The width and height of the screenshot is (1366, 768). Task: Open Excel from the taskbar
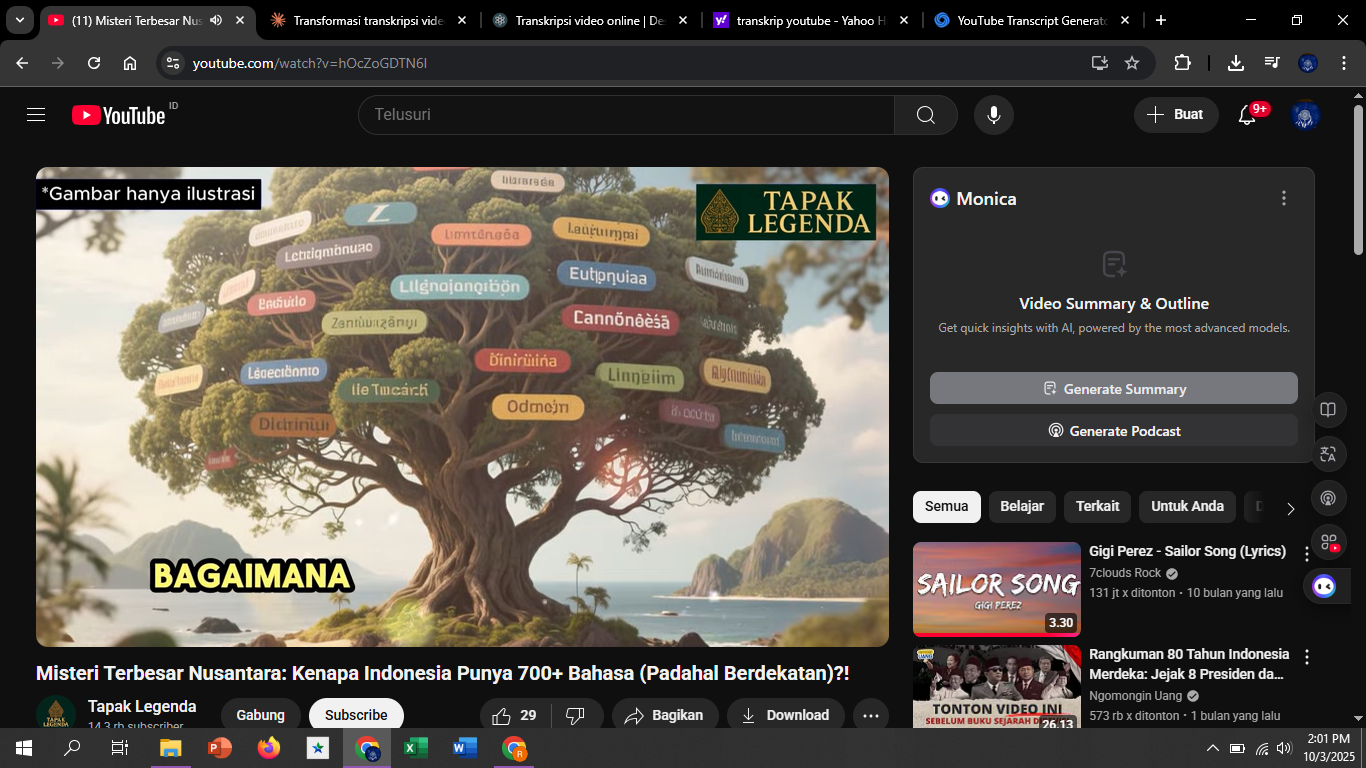click(416, 748)
